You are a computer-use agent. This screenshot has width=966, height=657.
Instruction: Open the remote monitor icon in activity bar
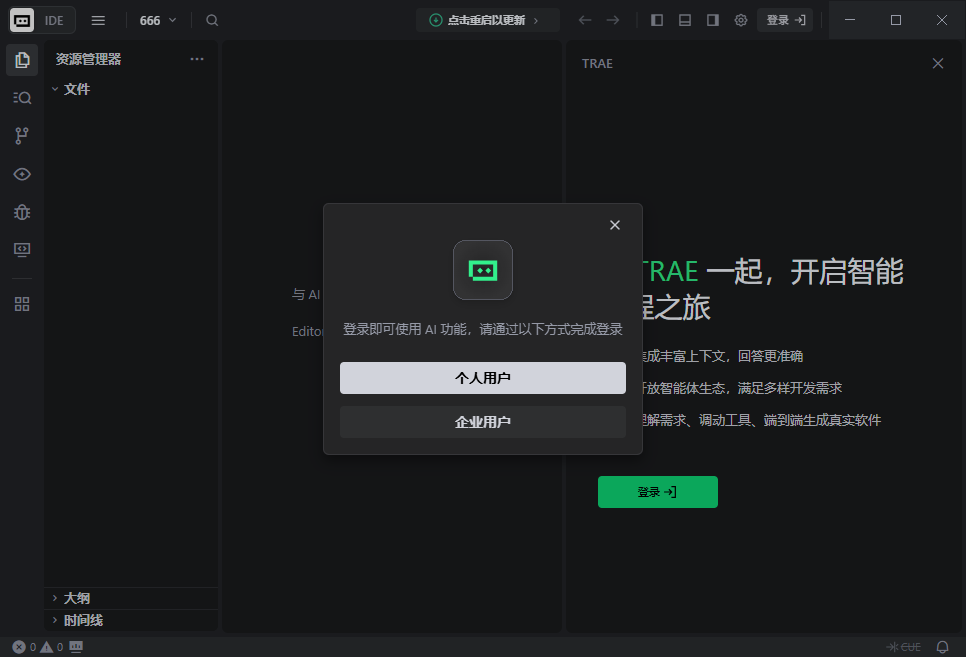[22, 250]
